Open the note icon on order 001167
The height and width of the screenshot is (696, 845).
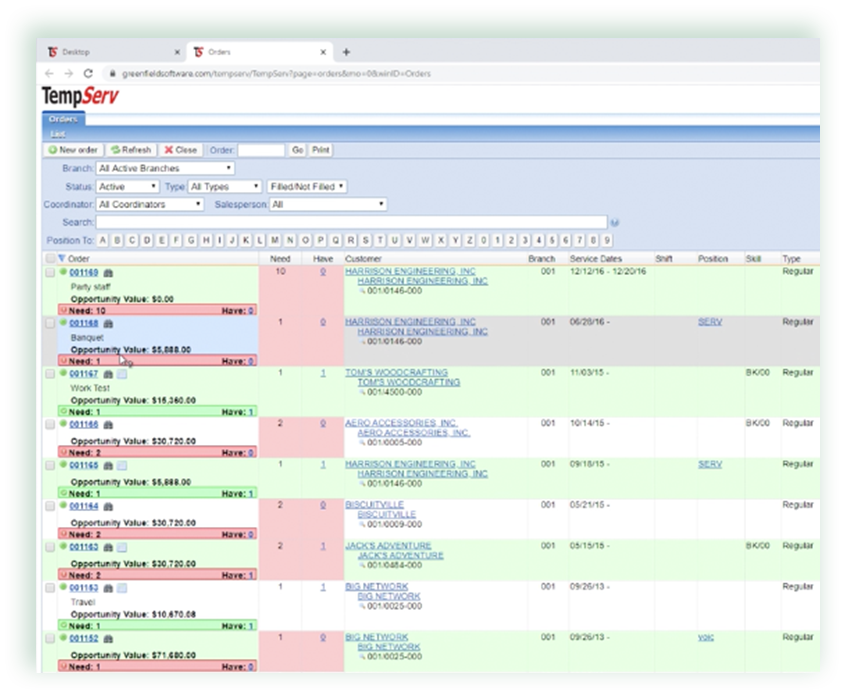tap(122, 374)
